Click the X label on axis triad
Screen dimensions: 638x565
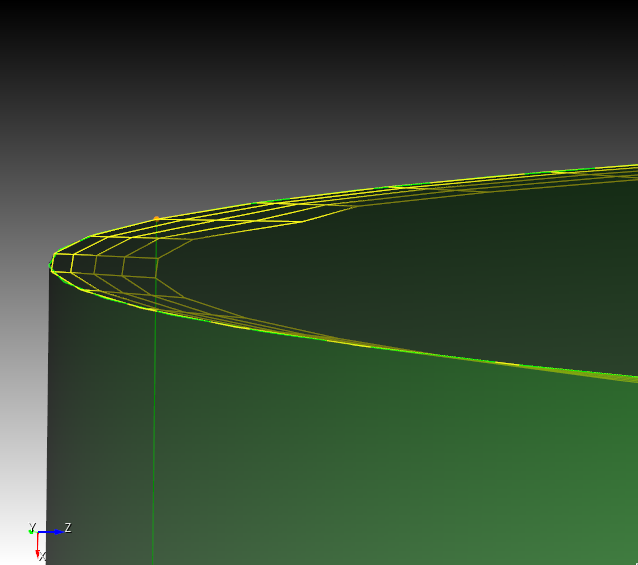(x=43, y=557)
